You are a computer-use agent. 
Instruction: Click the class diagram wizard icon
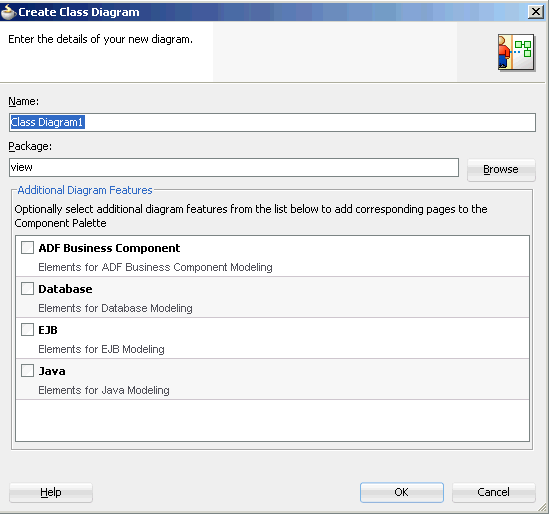coord(516,52)
